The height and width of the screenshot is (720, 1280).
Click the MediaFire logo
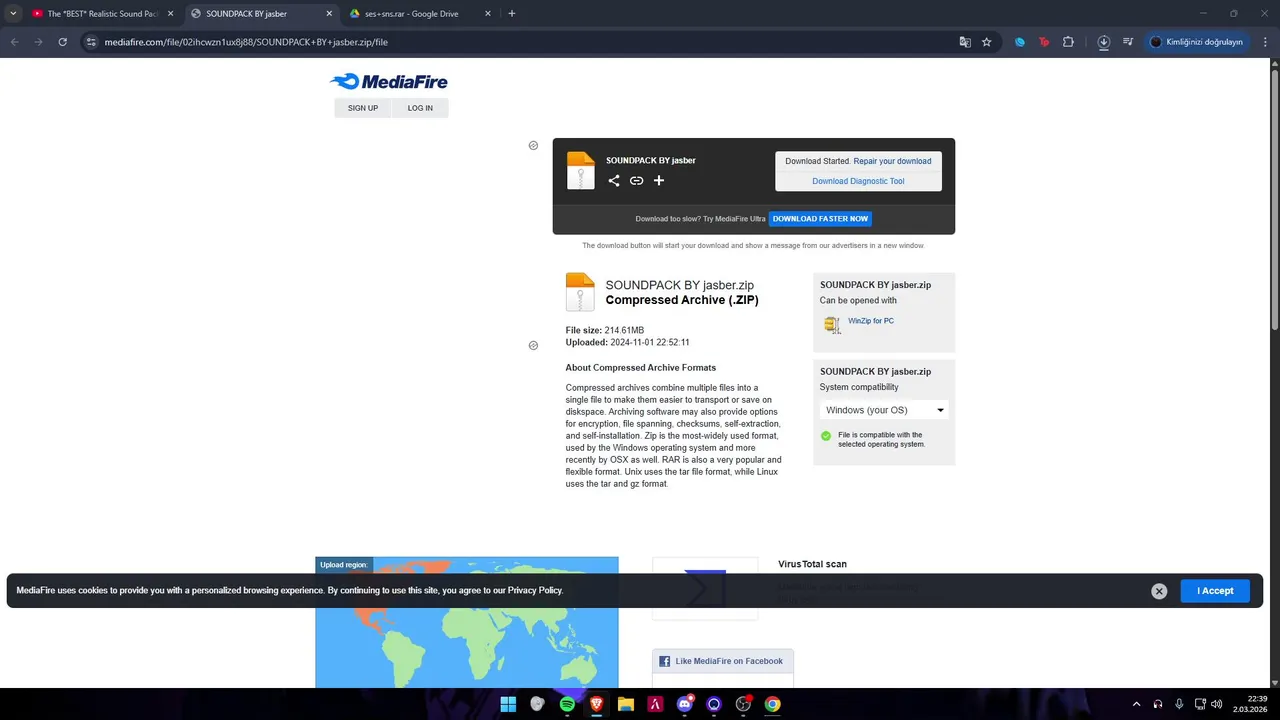[x=389, y=82]
